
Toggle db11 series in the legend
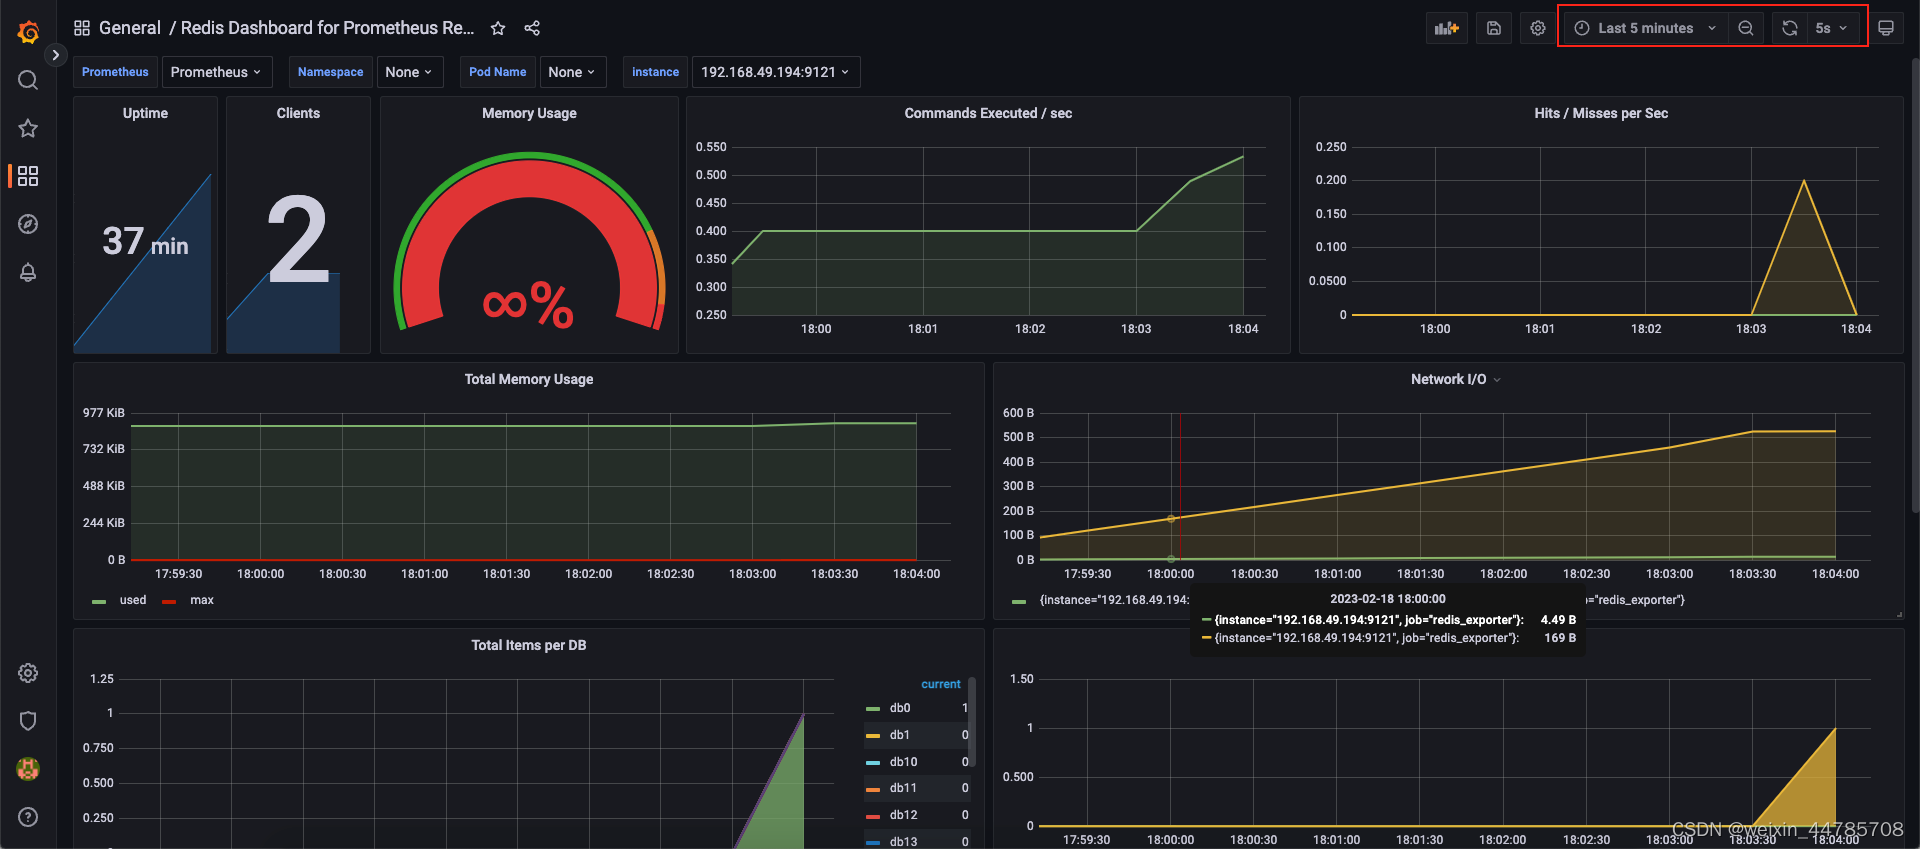click(904, 788)
